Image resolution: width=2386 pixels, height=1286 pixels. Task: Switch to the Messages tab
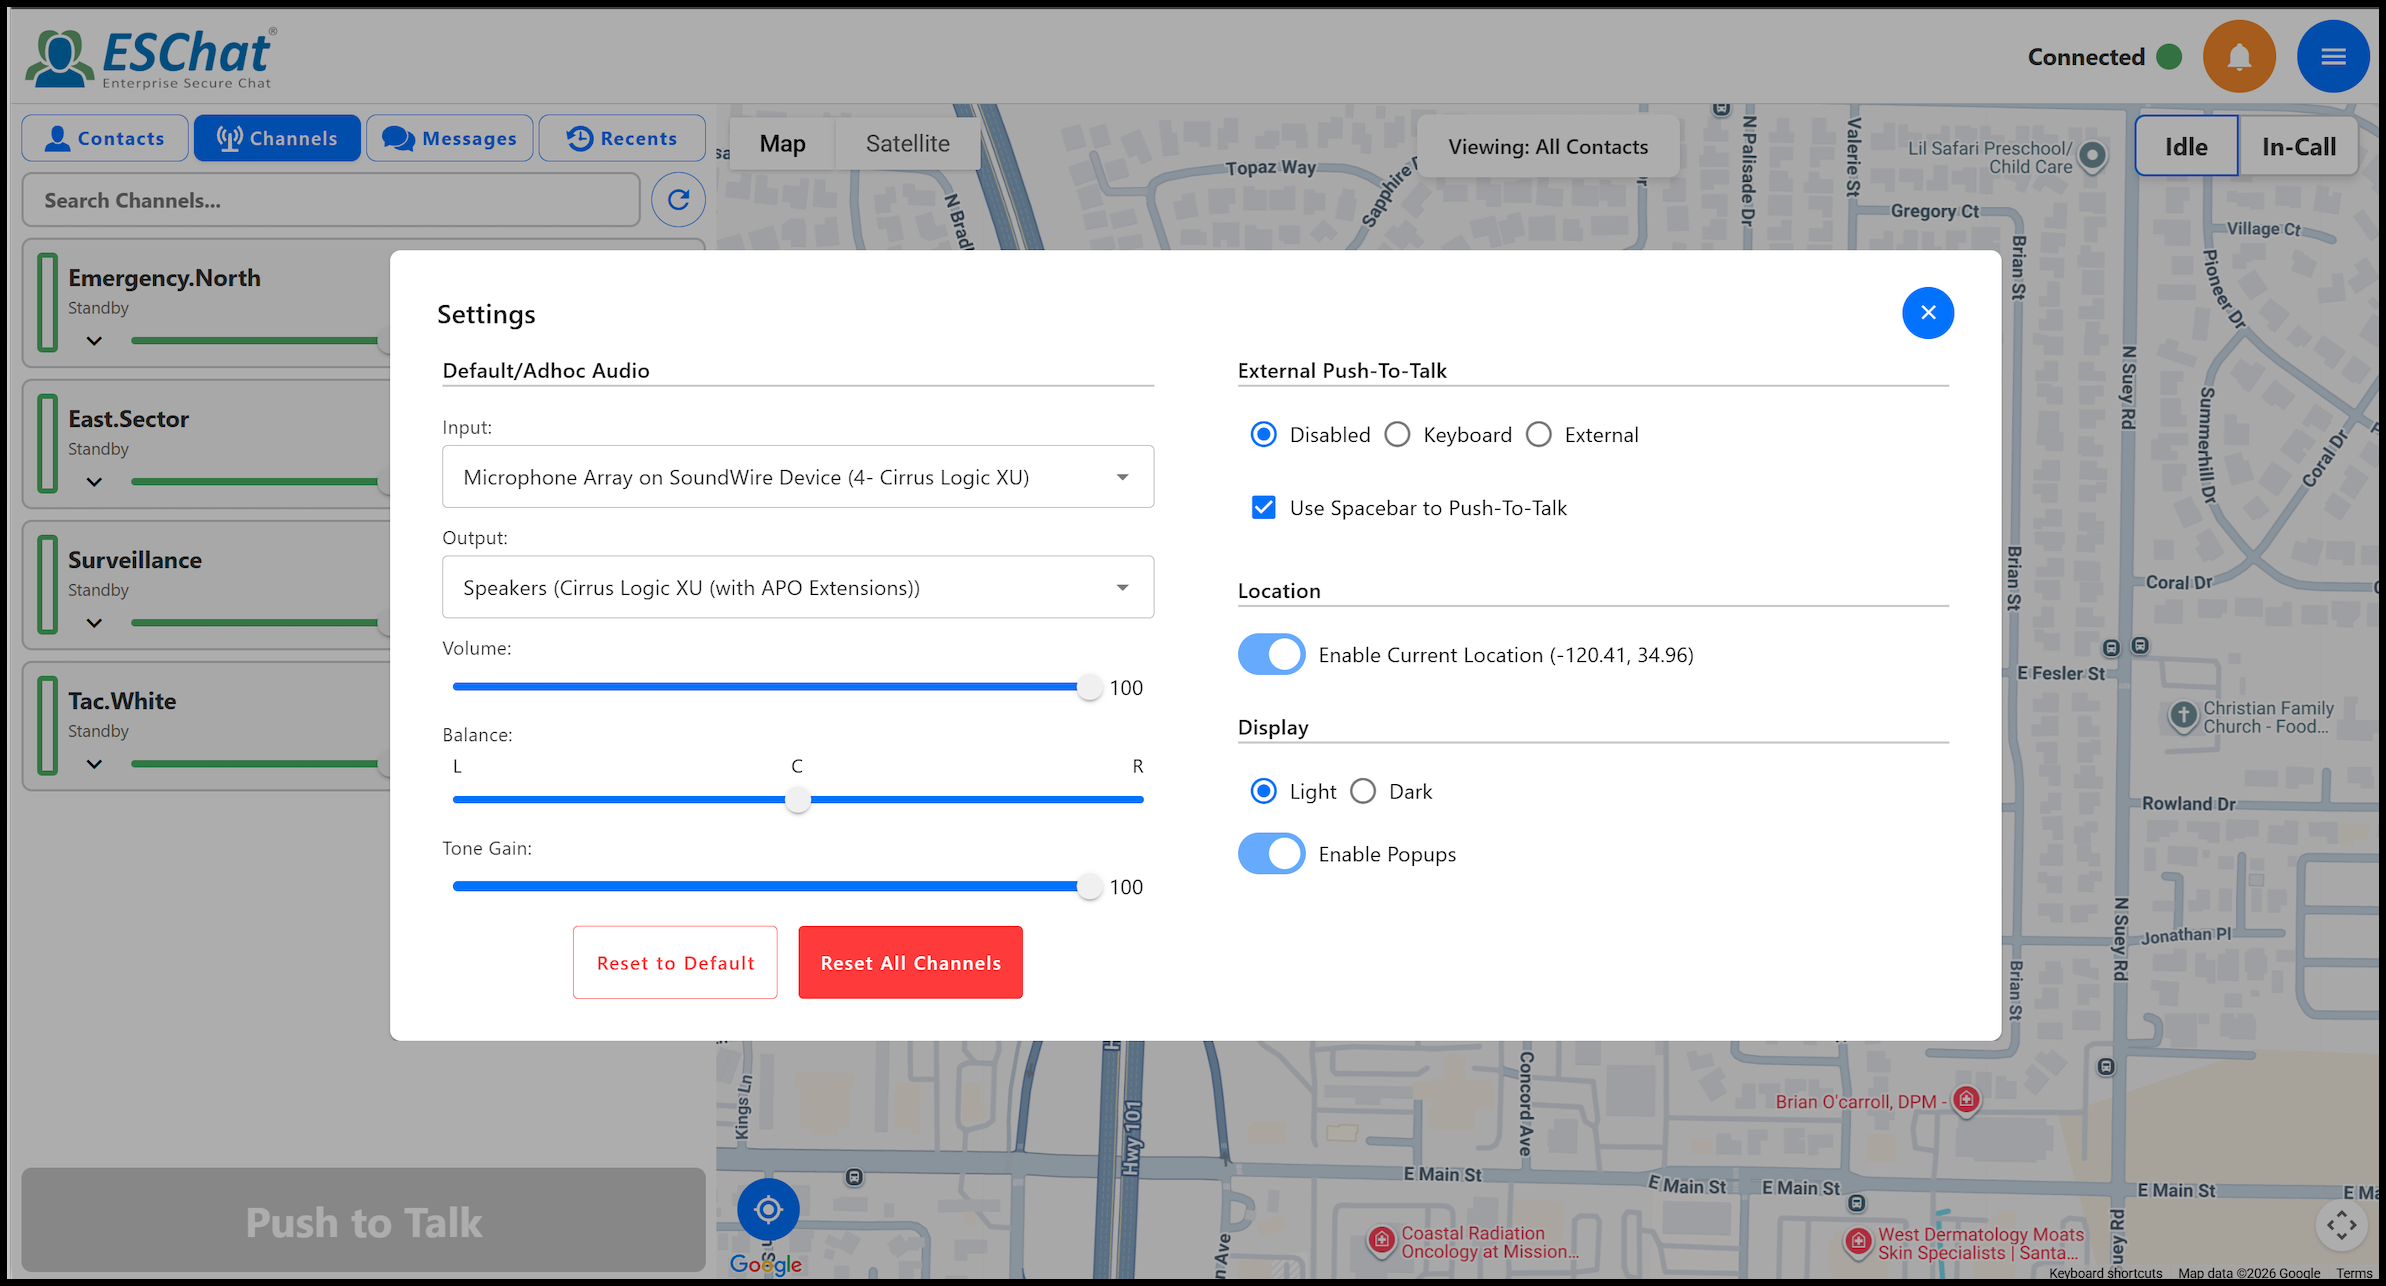[x=450, y=138]
